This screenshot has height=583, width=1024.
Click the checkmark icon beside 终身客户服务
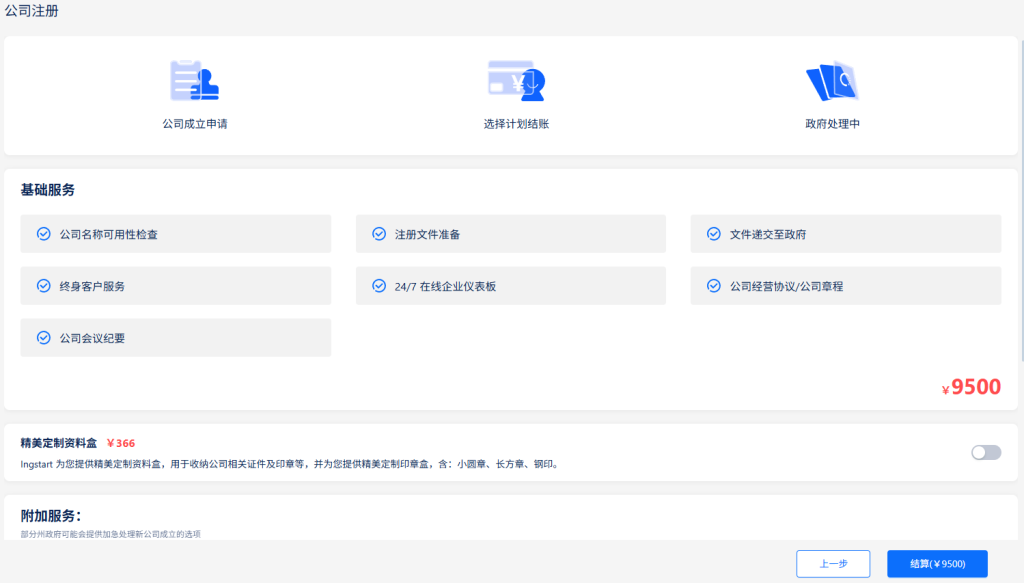(42, 285)
